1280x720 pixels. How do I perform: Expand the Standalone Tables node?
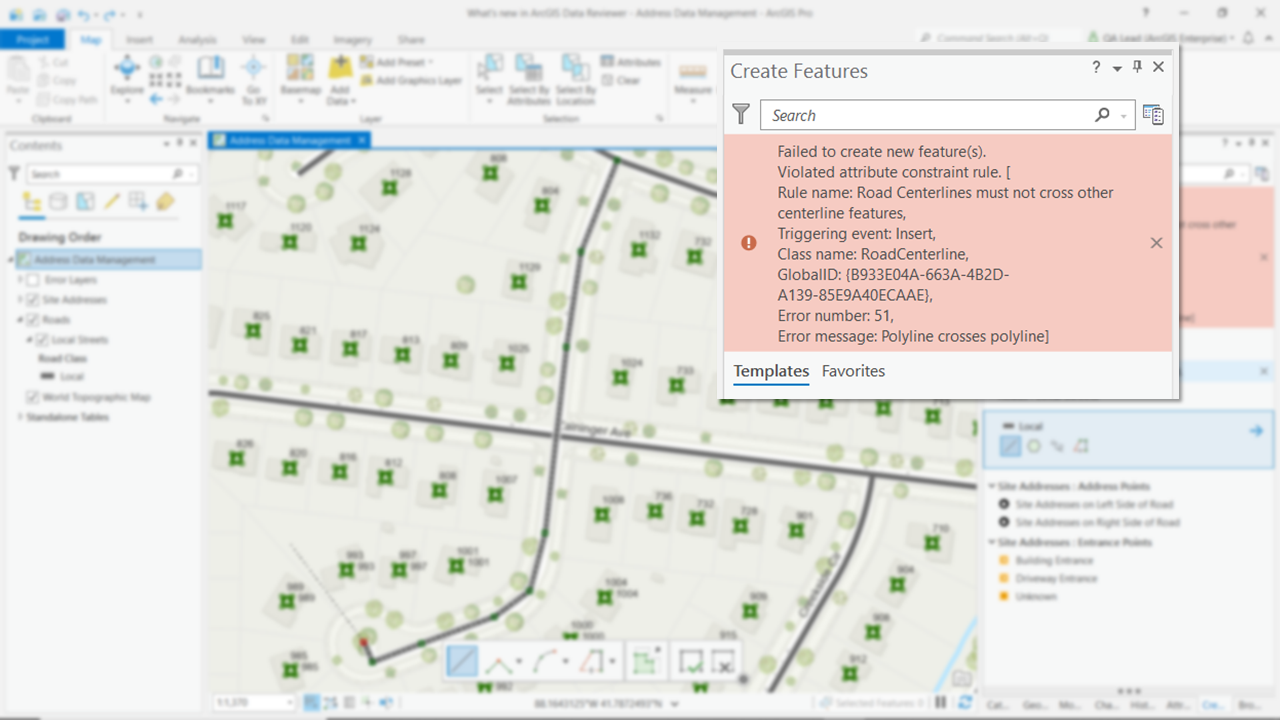coord(20,417)
